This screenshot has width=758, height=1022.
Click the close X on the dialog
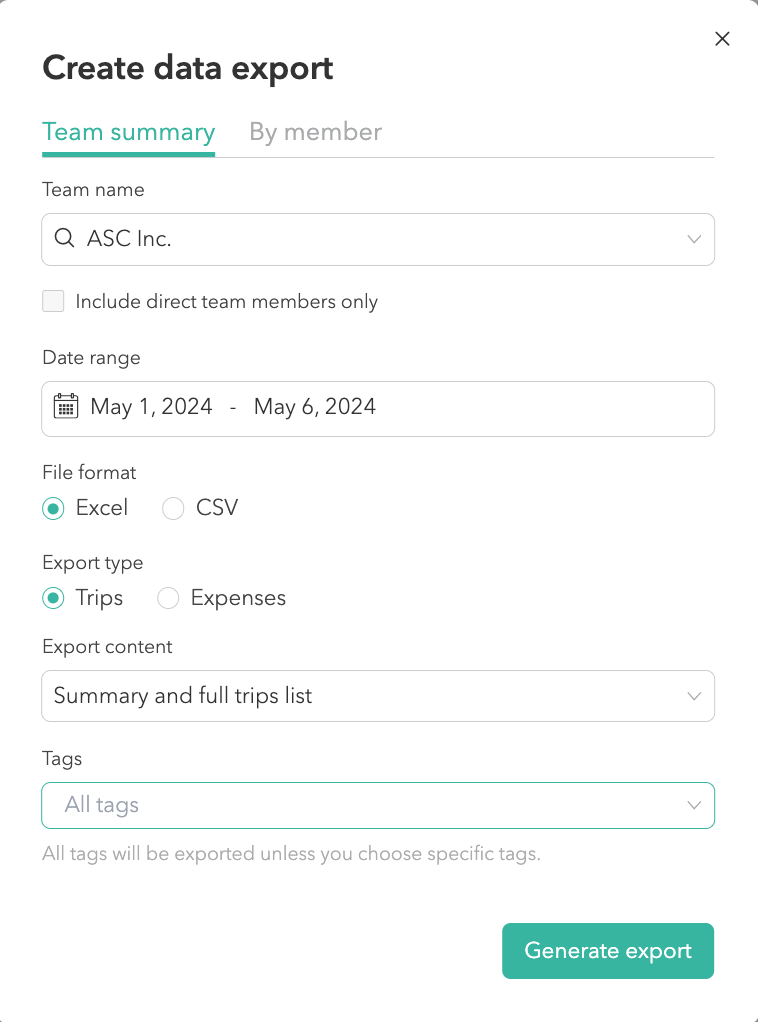point(722,39)
